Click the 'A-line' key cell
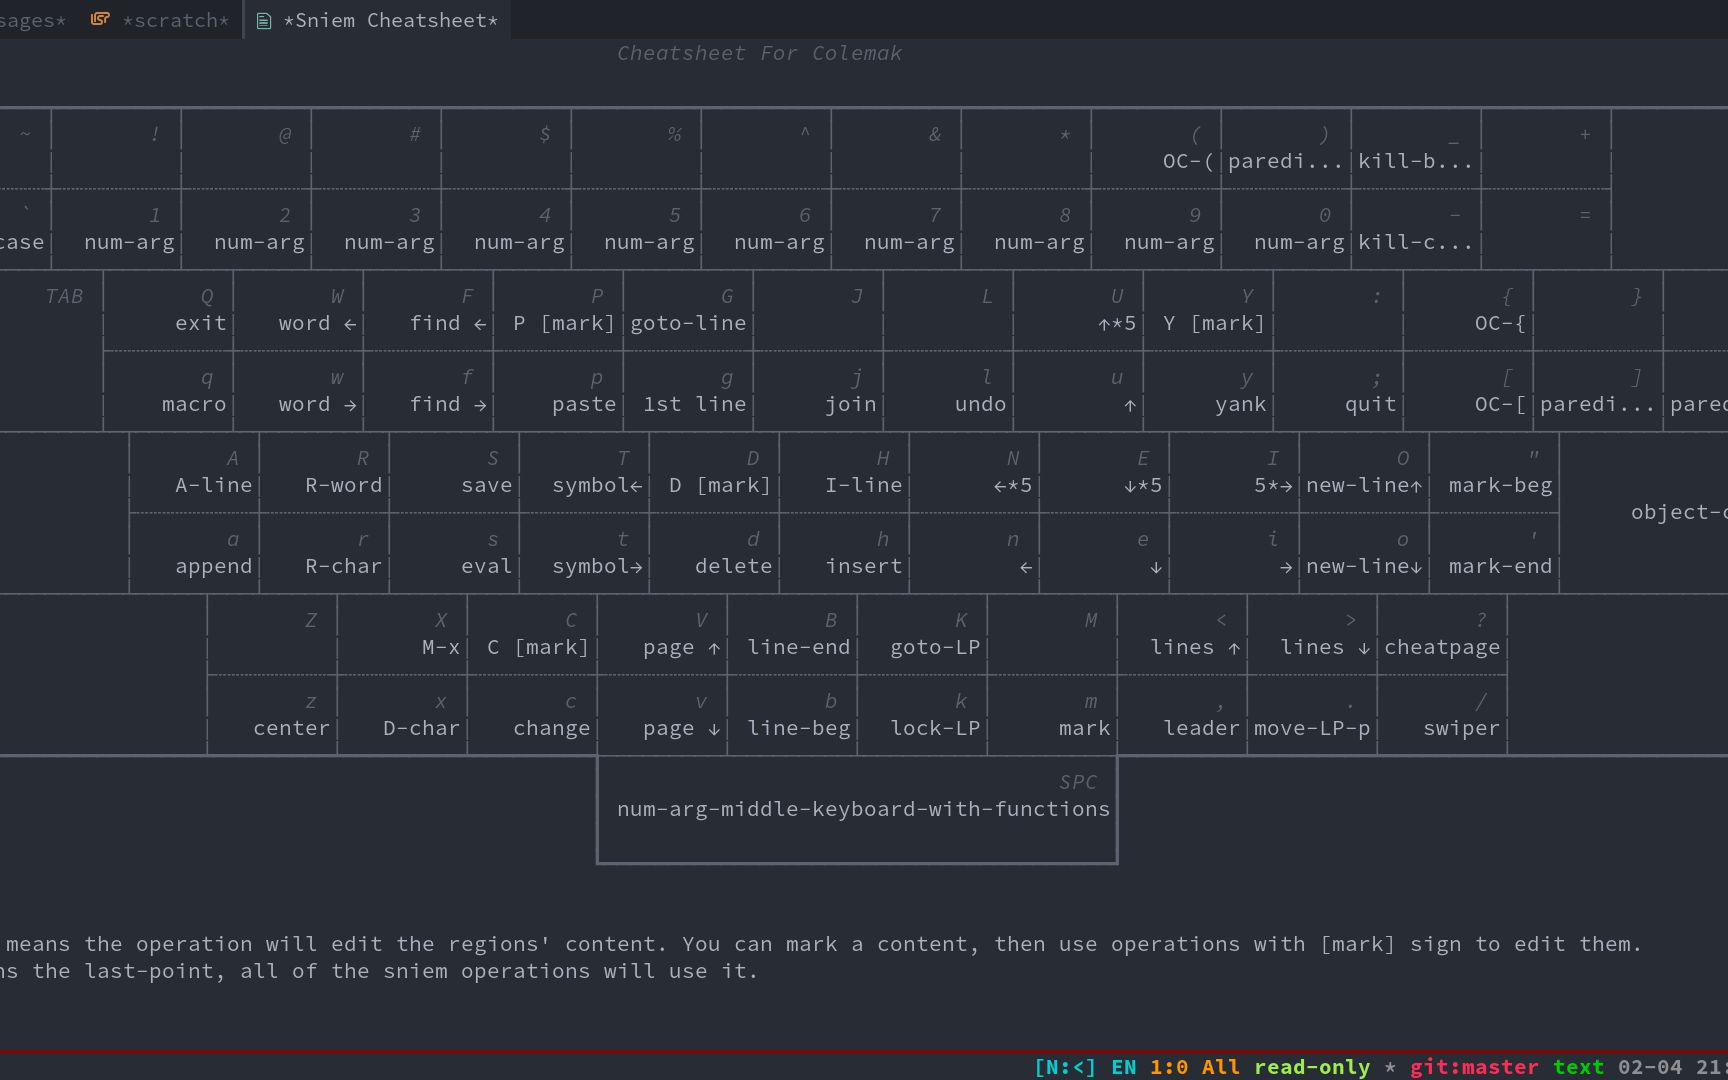This screenshot has height=1080, width=1728. click(195, 472)
